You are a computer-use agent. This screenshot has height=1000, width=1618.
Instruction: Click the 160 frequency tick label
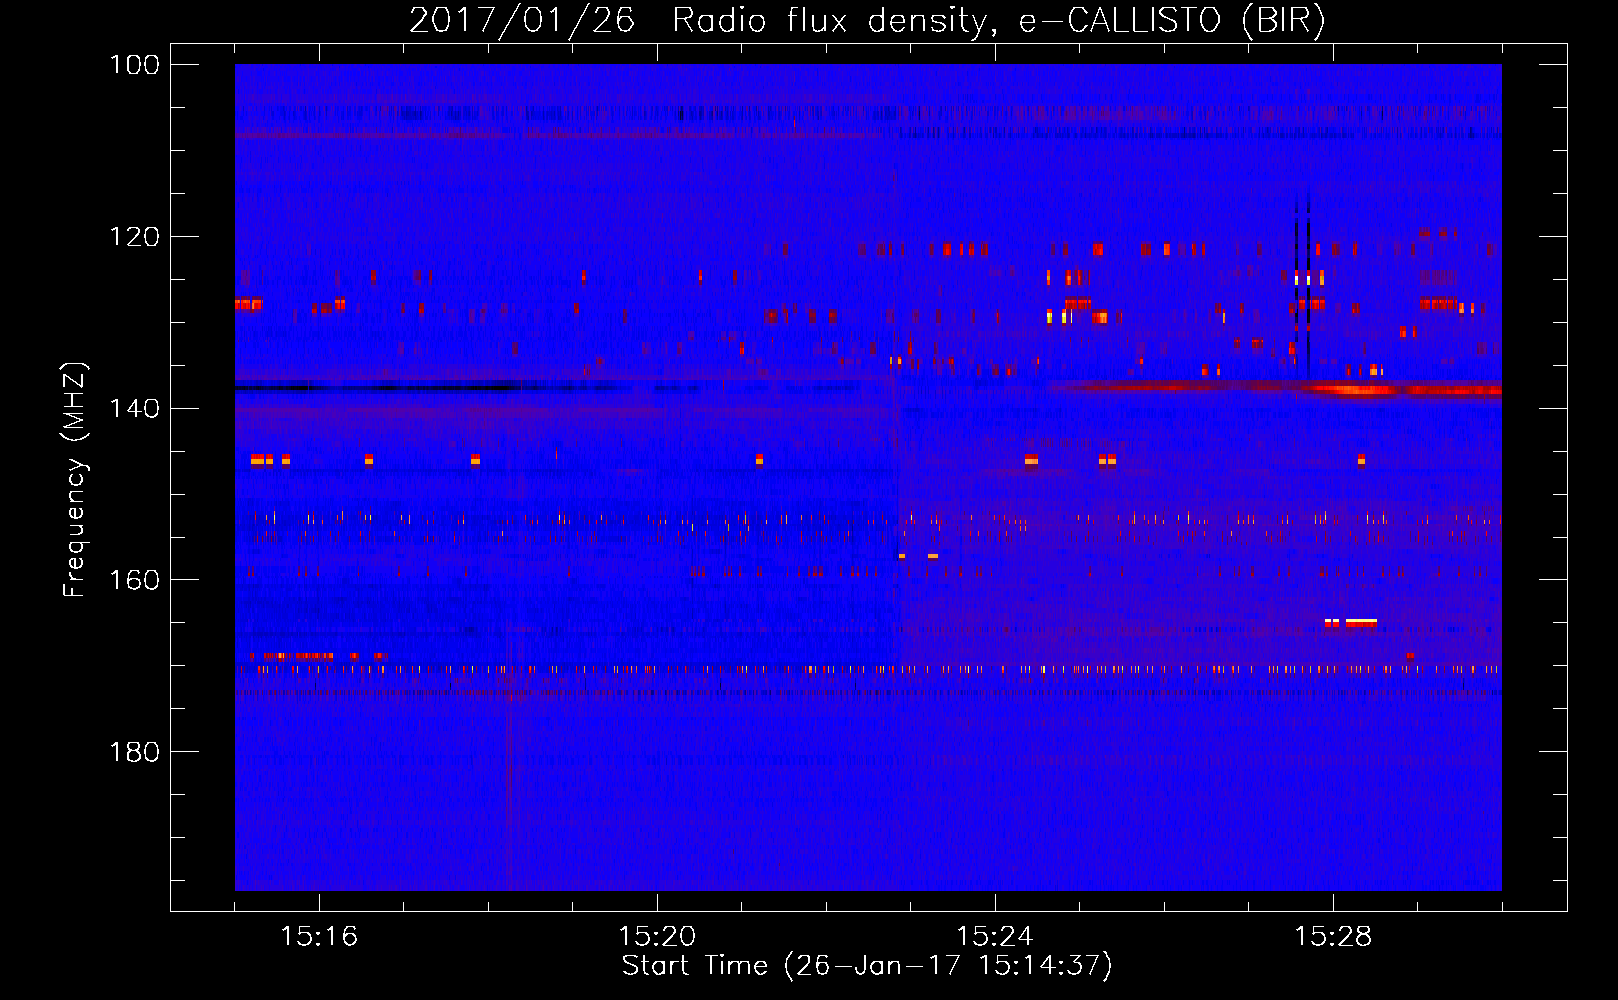[135, 580]
